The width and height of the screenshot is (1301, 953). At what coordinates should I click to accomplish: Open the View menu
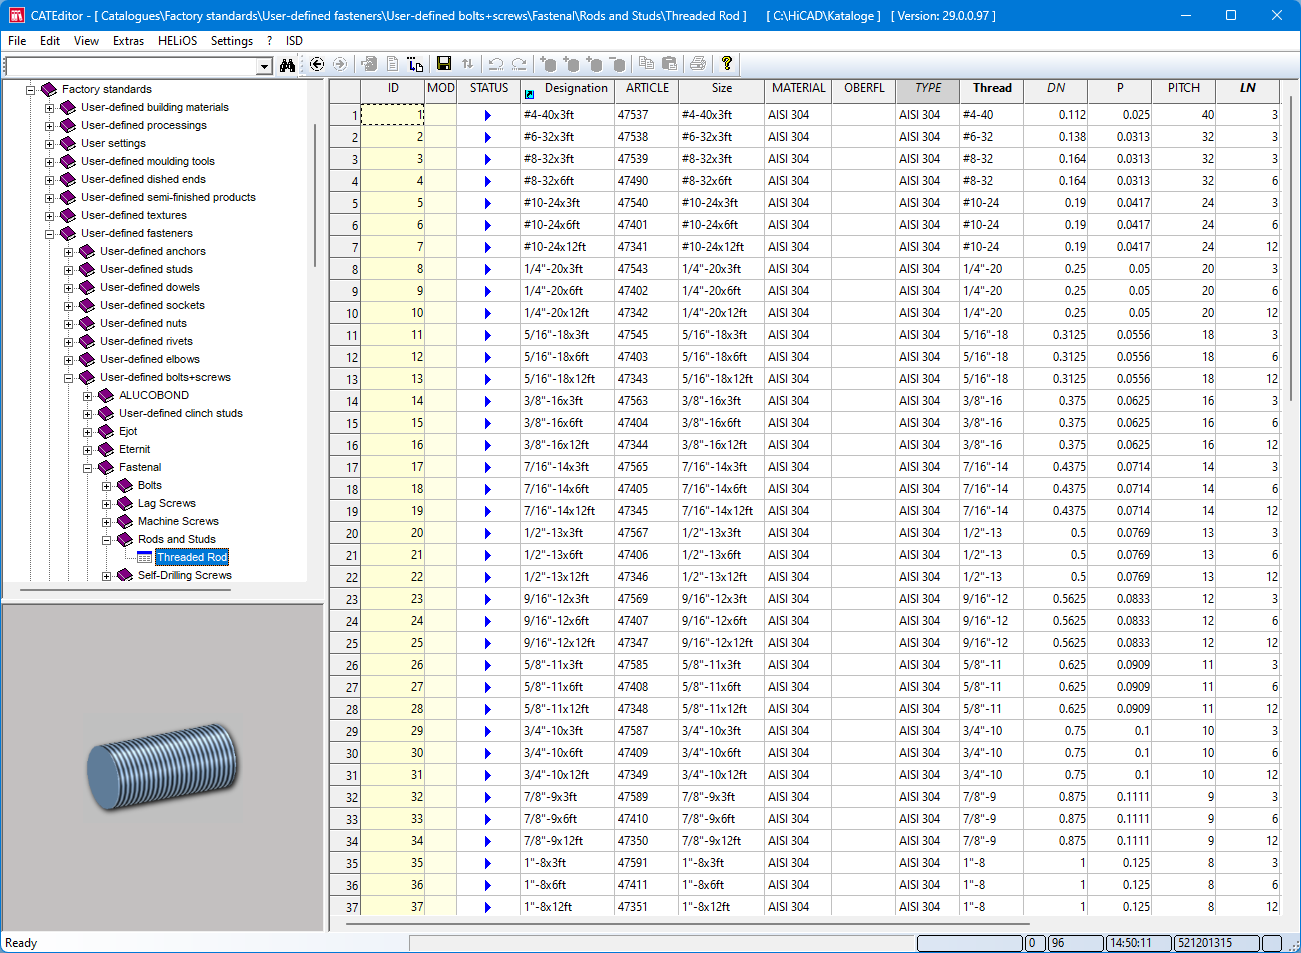(86, 41)
